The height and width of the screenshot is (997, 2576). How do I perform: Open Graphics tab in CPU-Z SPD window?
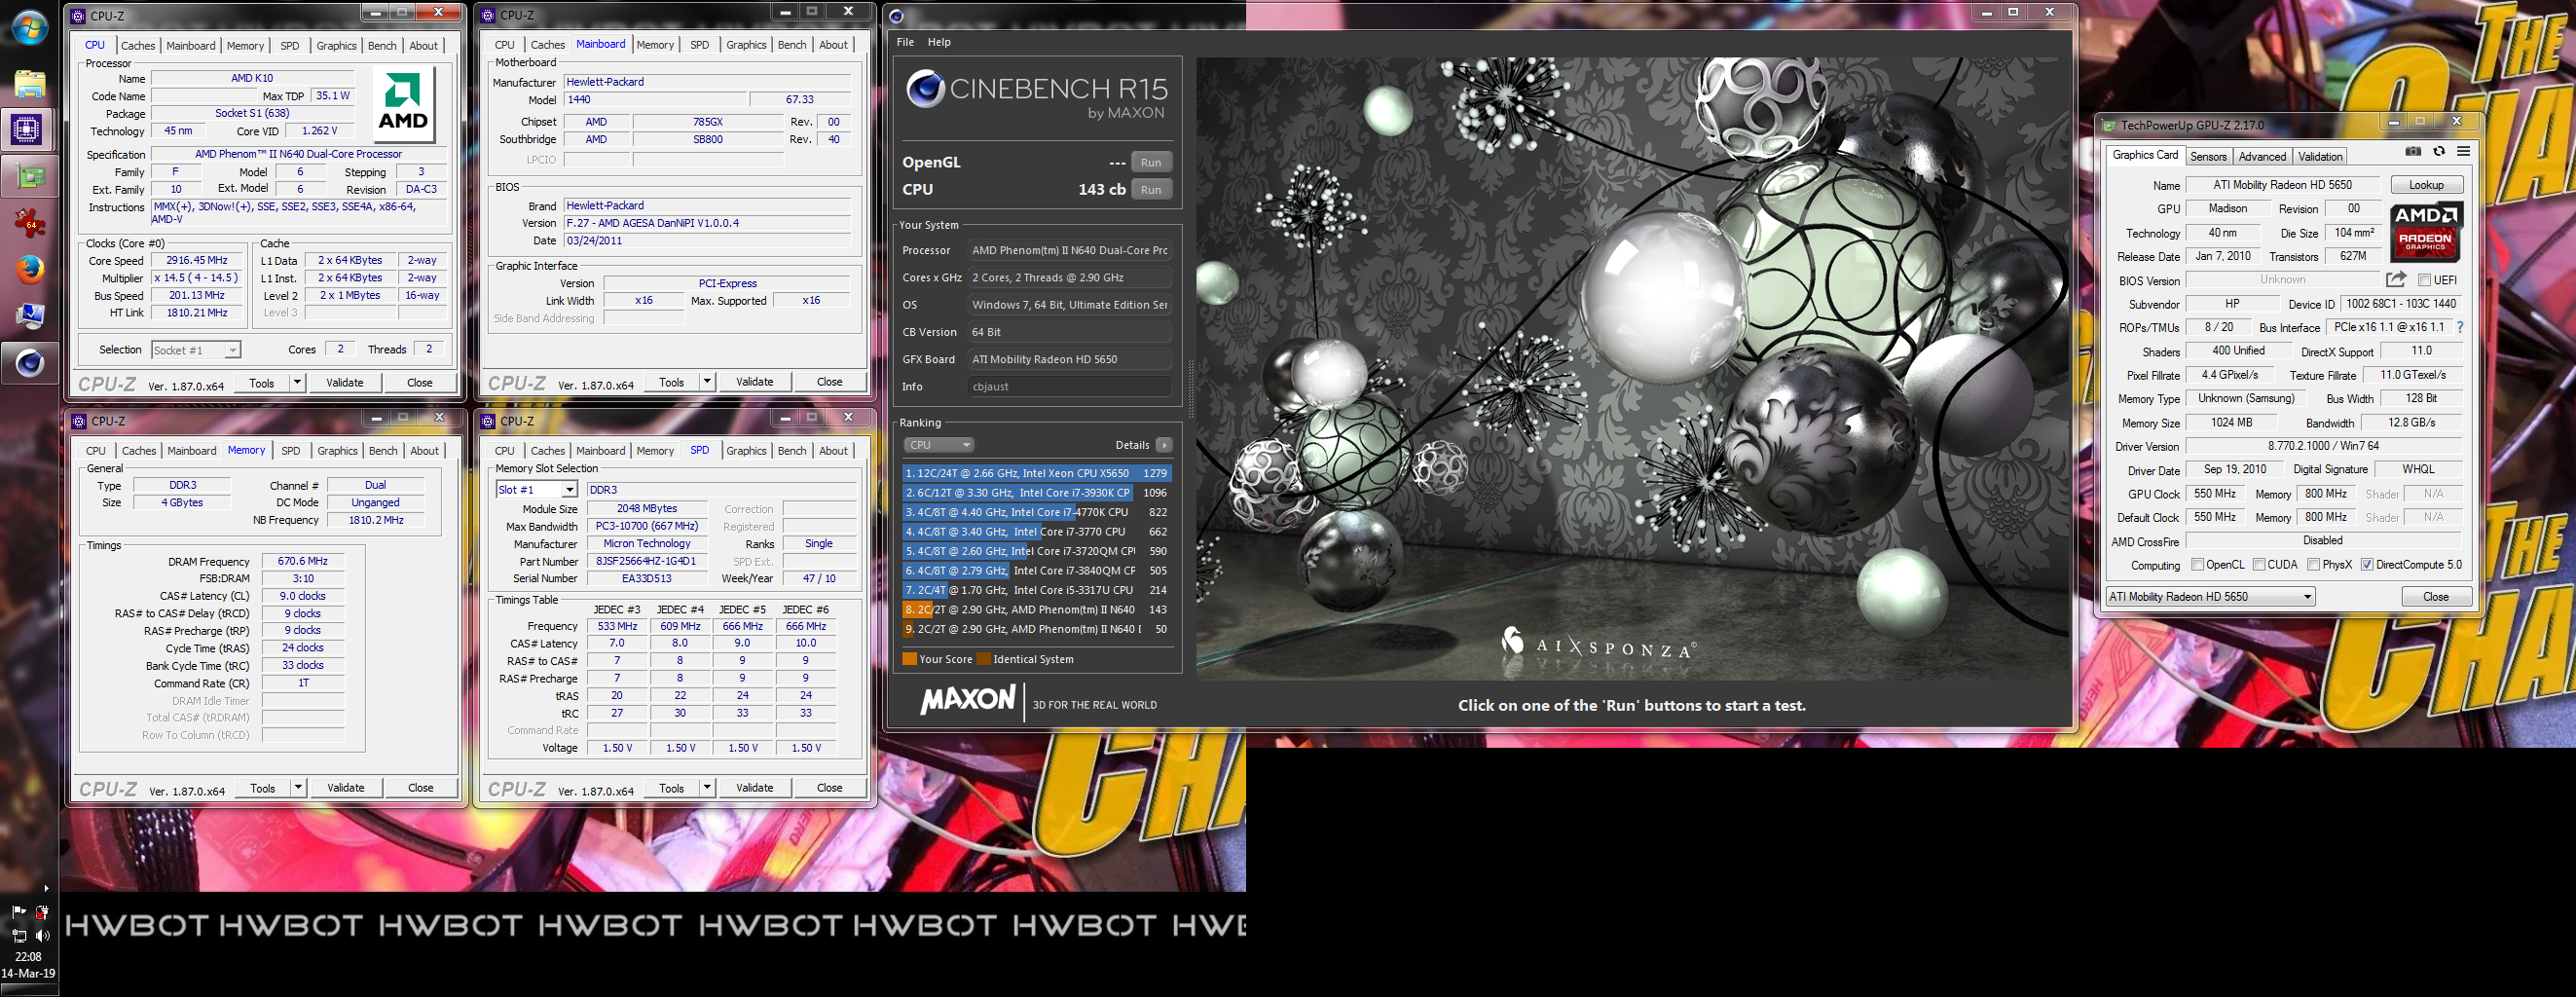[746, 451]
